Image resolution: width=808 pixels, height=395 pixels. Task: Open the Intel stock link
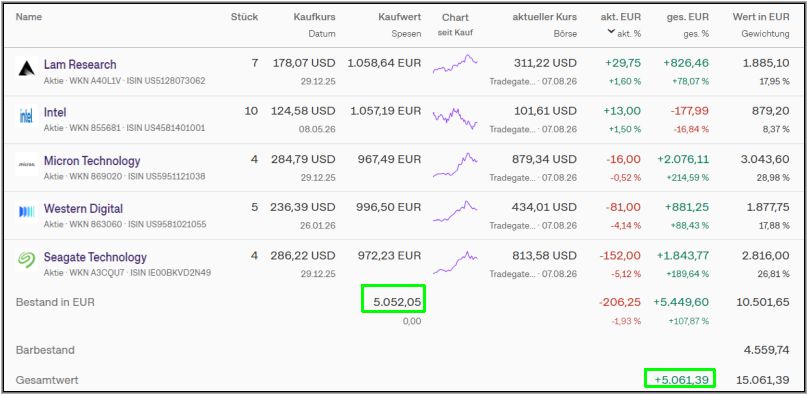coord(55,112)
